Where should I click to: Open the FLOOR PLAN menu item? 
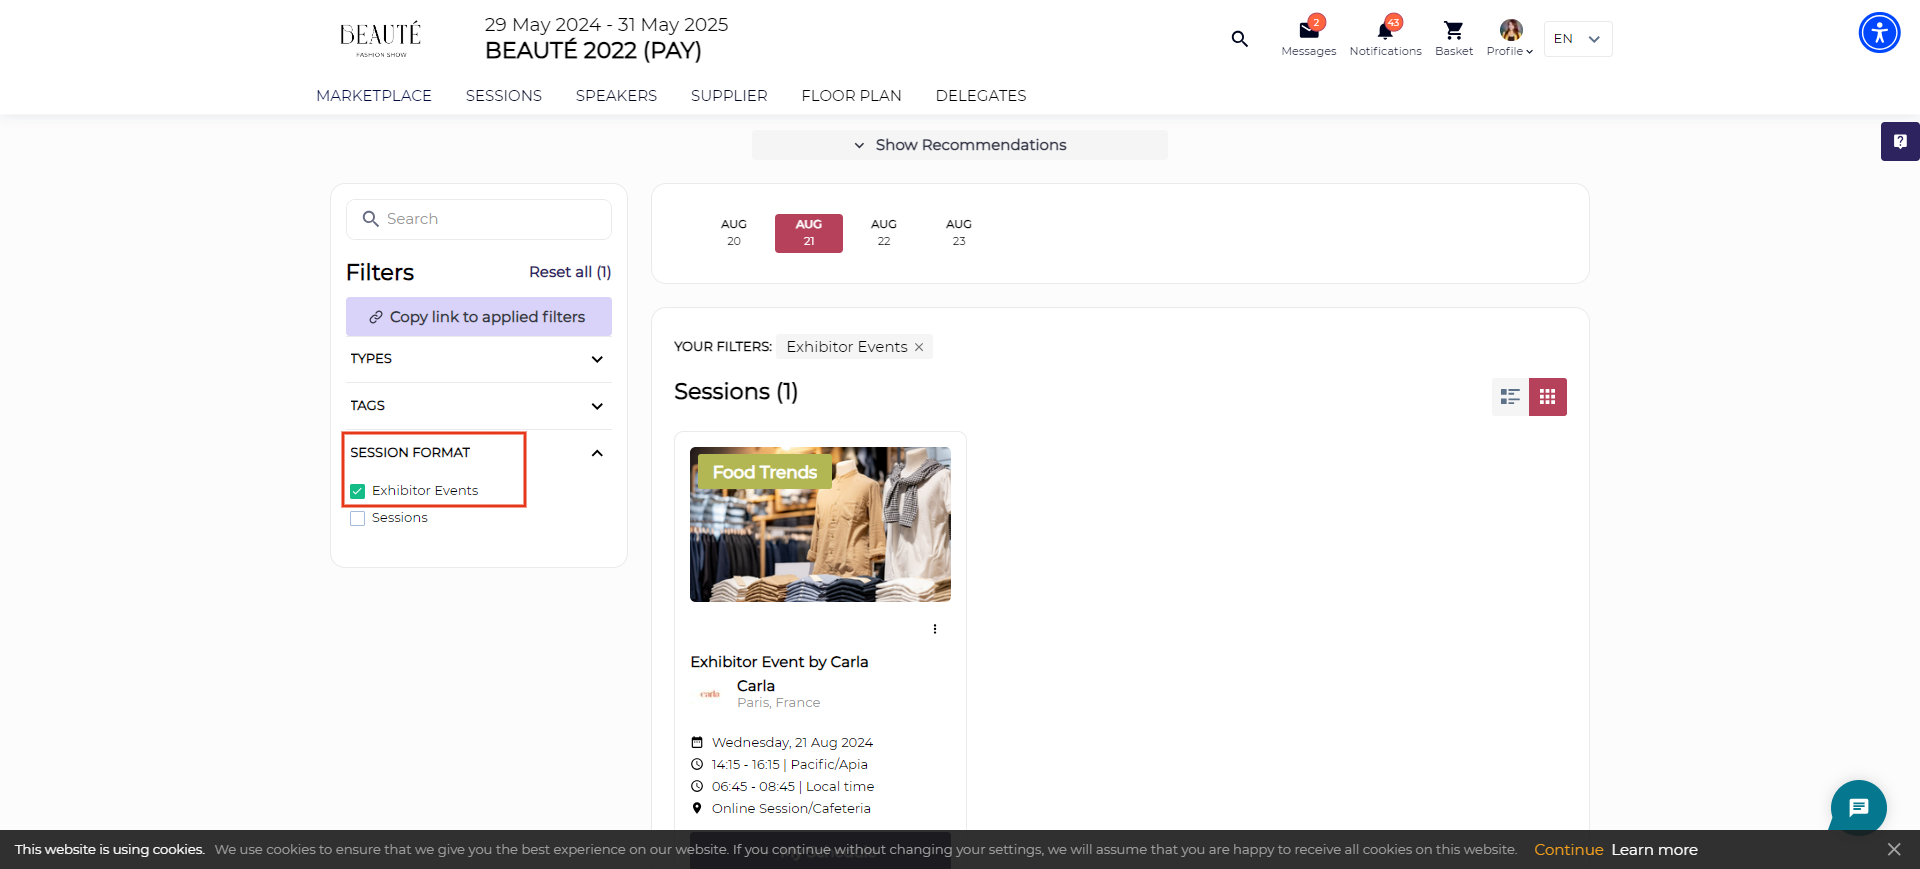(852, 96)
